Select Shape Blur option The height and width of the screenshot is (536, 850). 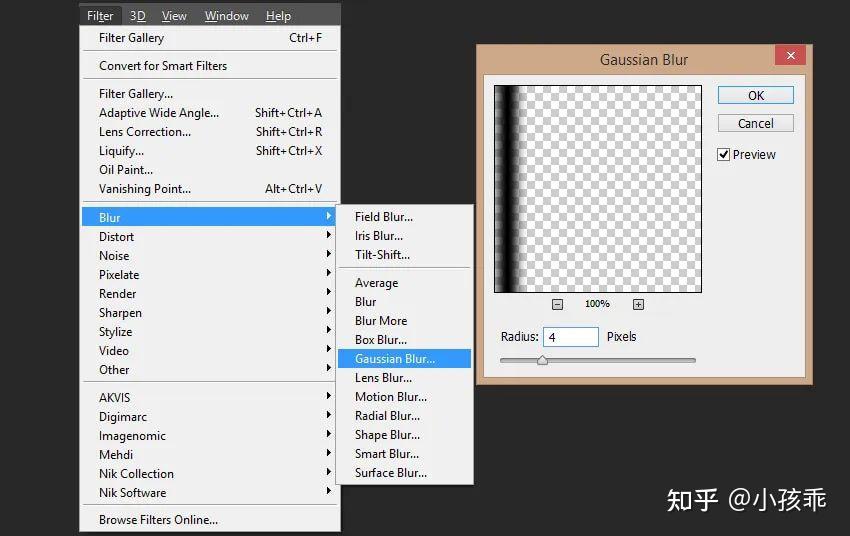click(x=404, y=434)
